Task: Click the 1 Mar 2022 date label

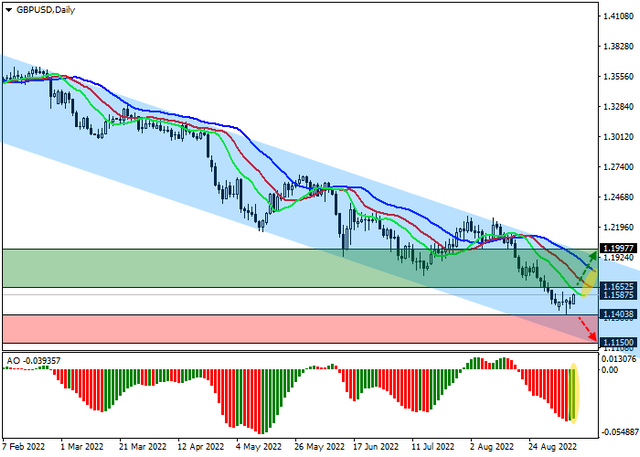Action: [x=82, y=447]
